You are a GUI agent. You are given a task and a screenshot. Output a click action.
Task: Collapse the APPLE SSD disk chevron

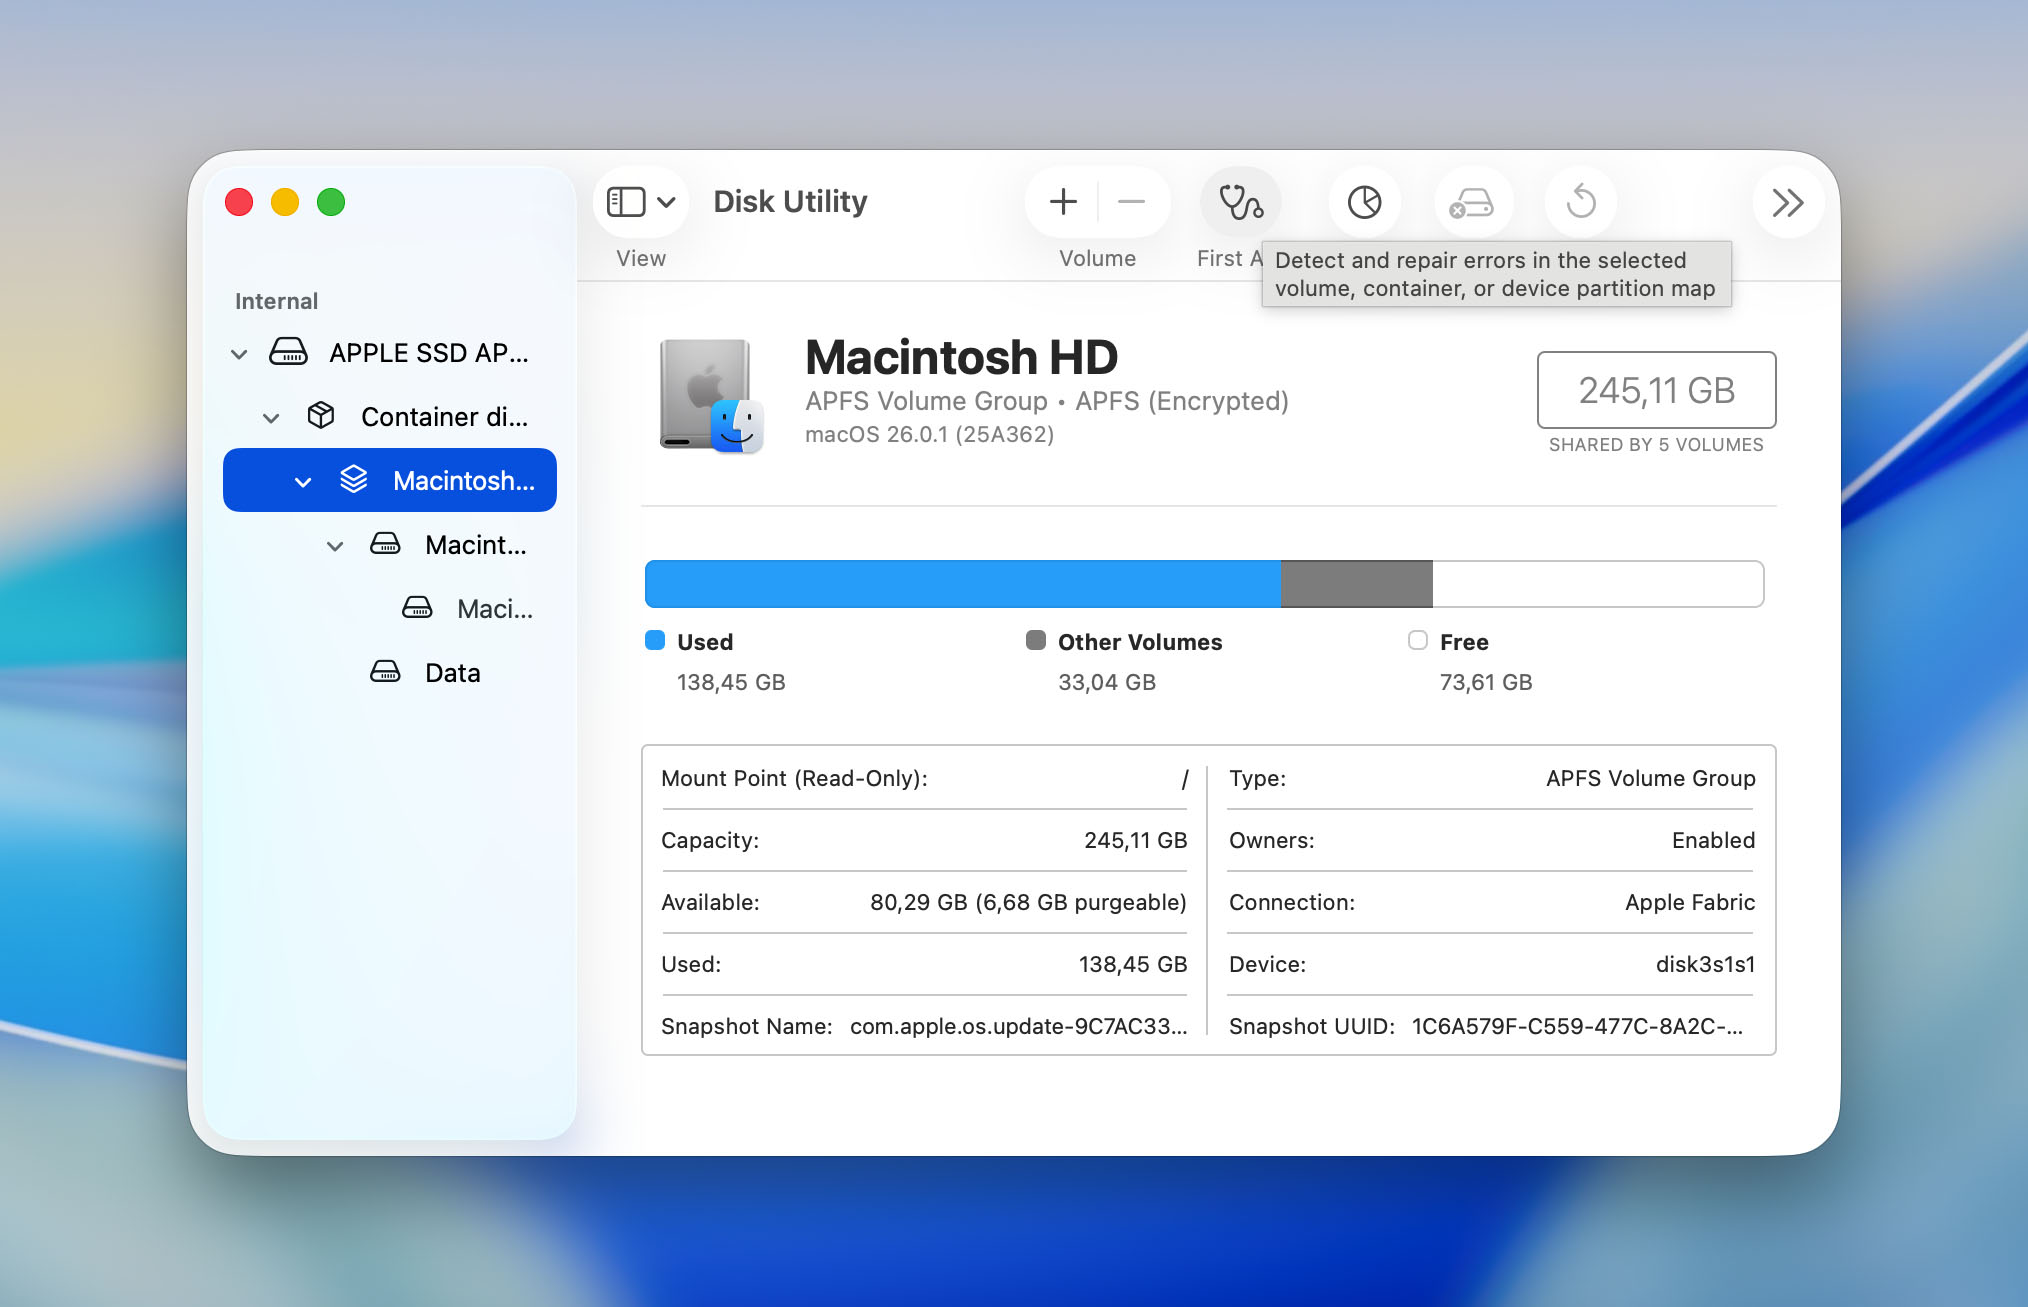coord(239,354)
